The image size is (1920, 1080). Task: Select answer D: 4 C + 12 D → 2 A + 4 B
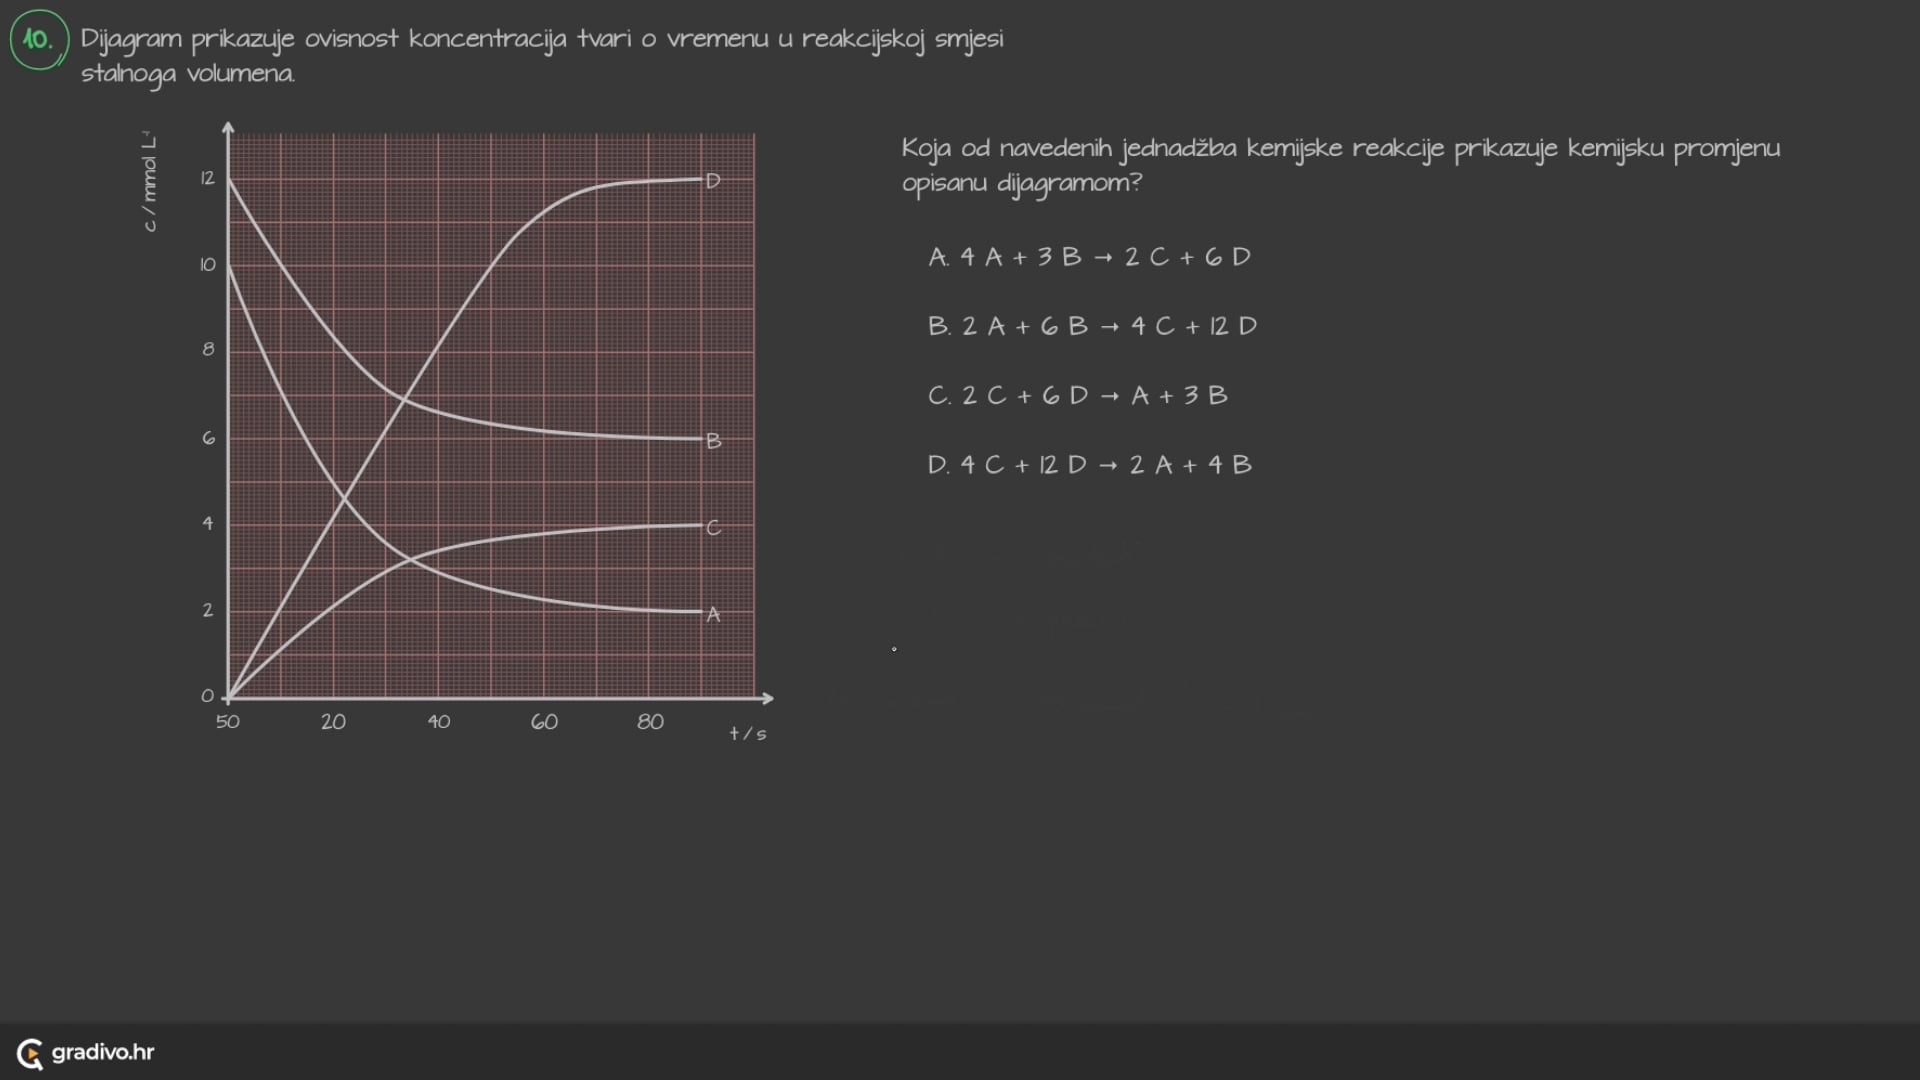coord(1089,465)
